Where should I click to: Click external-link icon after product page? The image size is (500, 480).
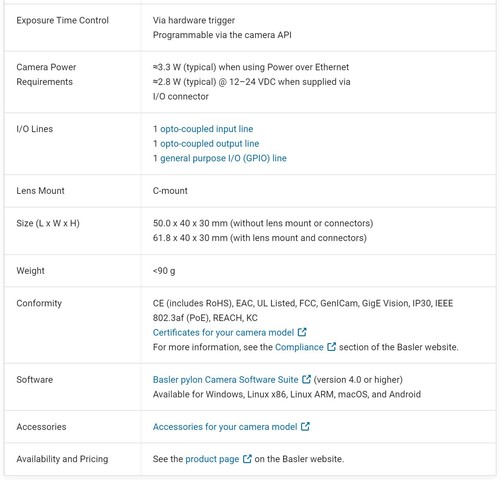click(247, 459)
